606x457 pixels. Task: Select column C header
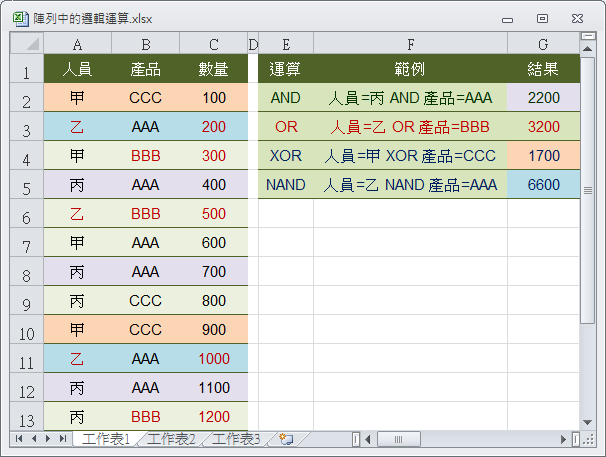pos(214,44)
